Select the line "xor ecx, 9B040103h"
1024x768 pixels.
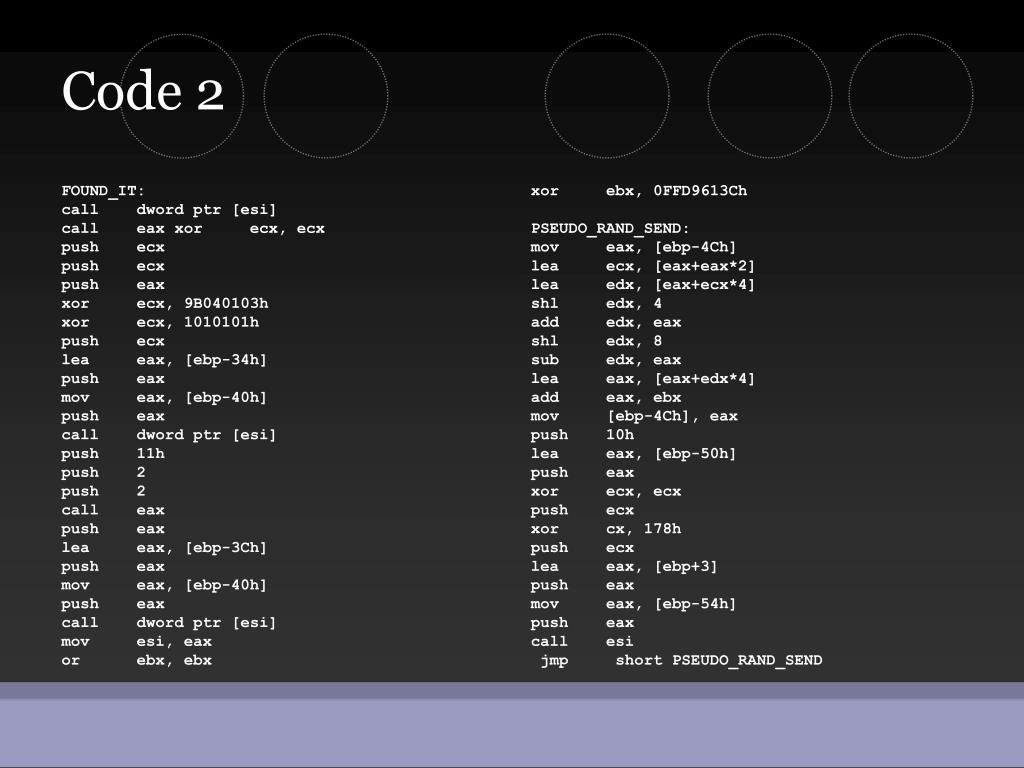click(x=165, y=304)
